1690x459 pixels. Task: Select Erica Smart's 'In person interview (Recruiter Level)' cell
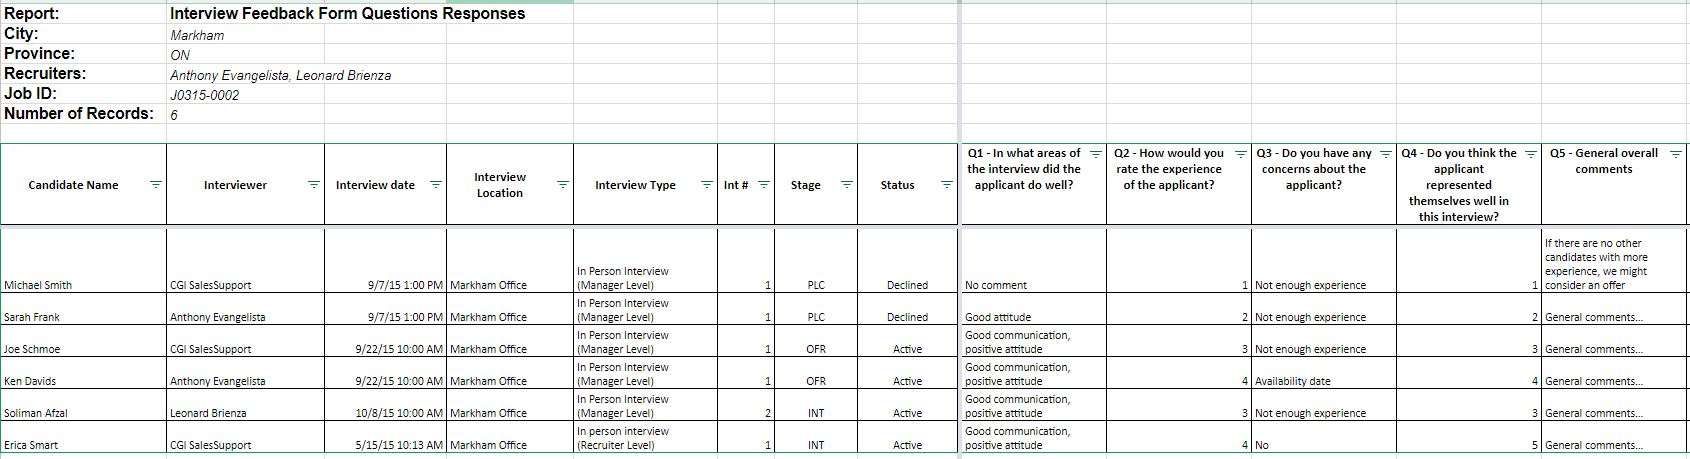pyautogui.click(x=645, y=437)
